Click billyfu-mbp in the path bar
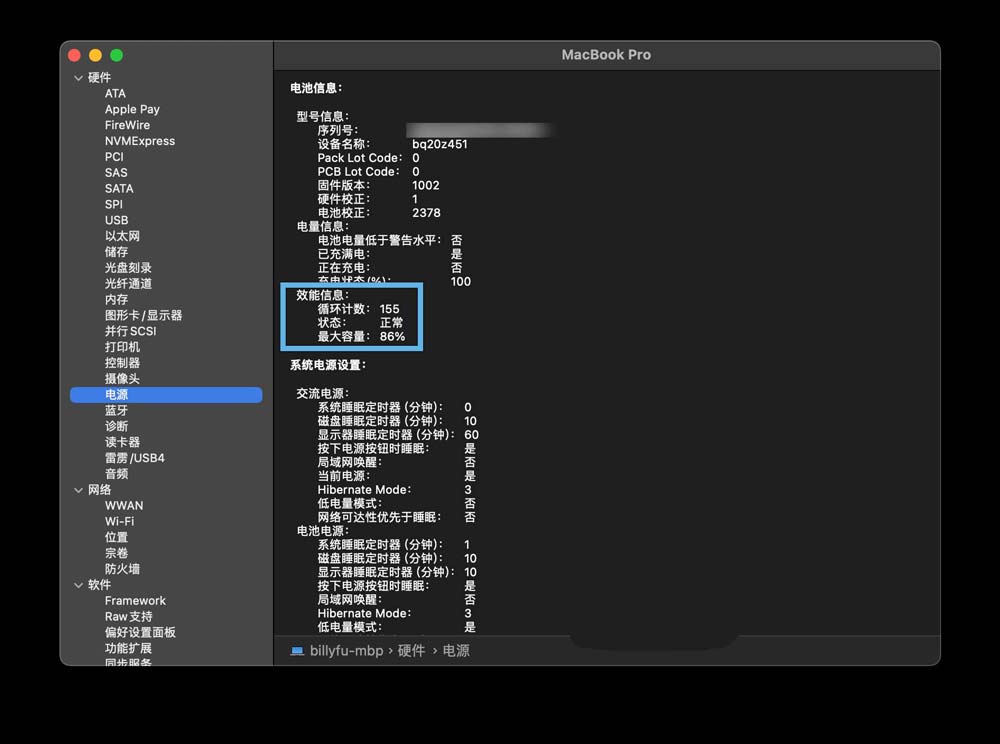1000x744 pixels. tap(346, 651)
